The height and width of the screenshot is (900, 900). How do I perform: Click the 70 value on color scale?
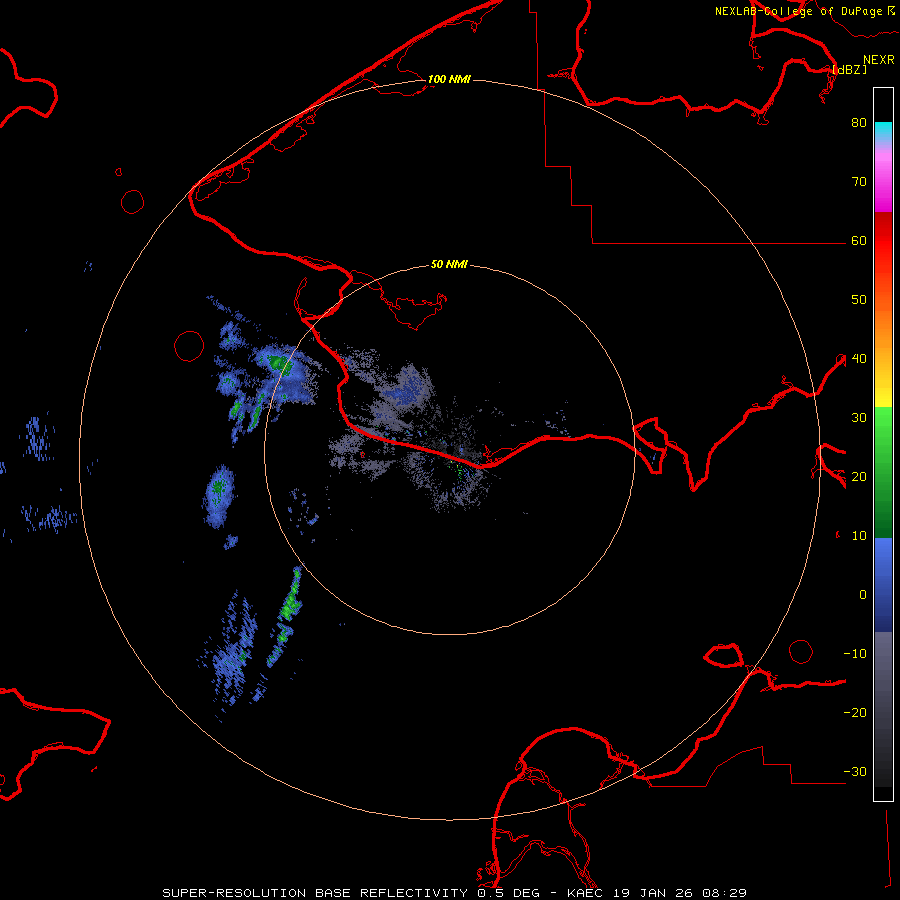click(859, 182)
